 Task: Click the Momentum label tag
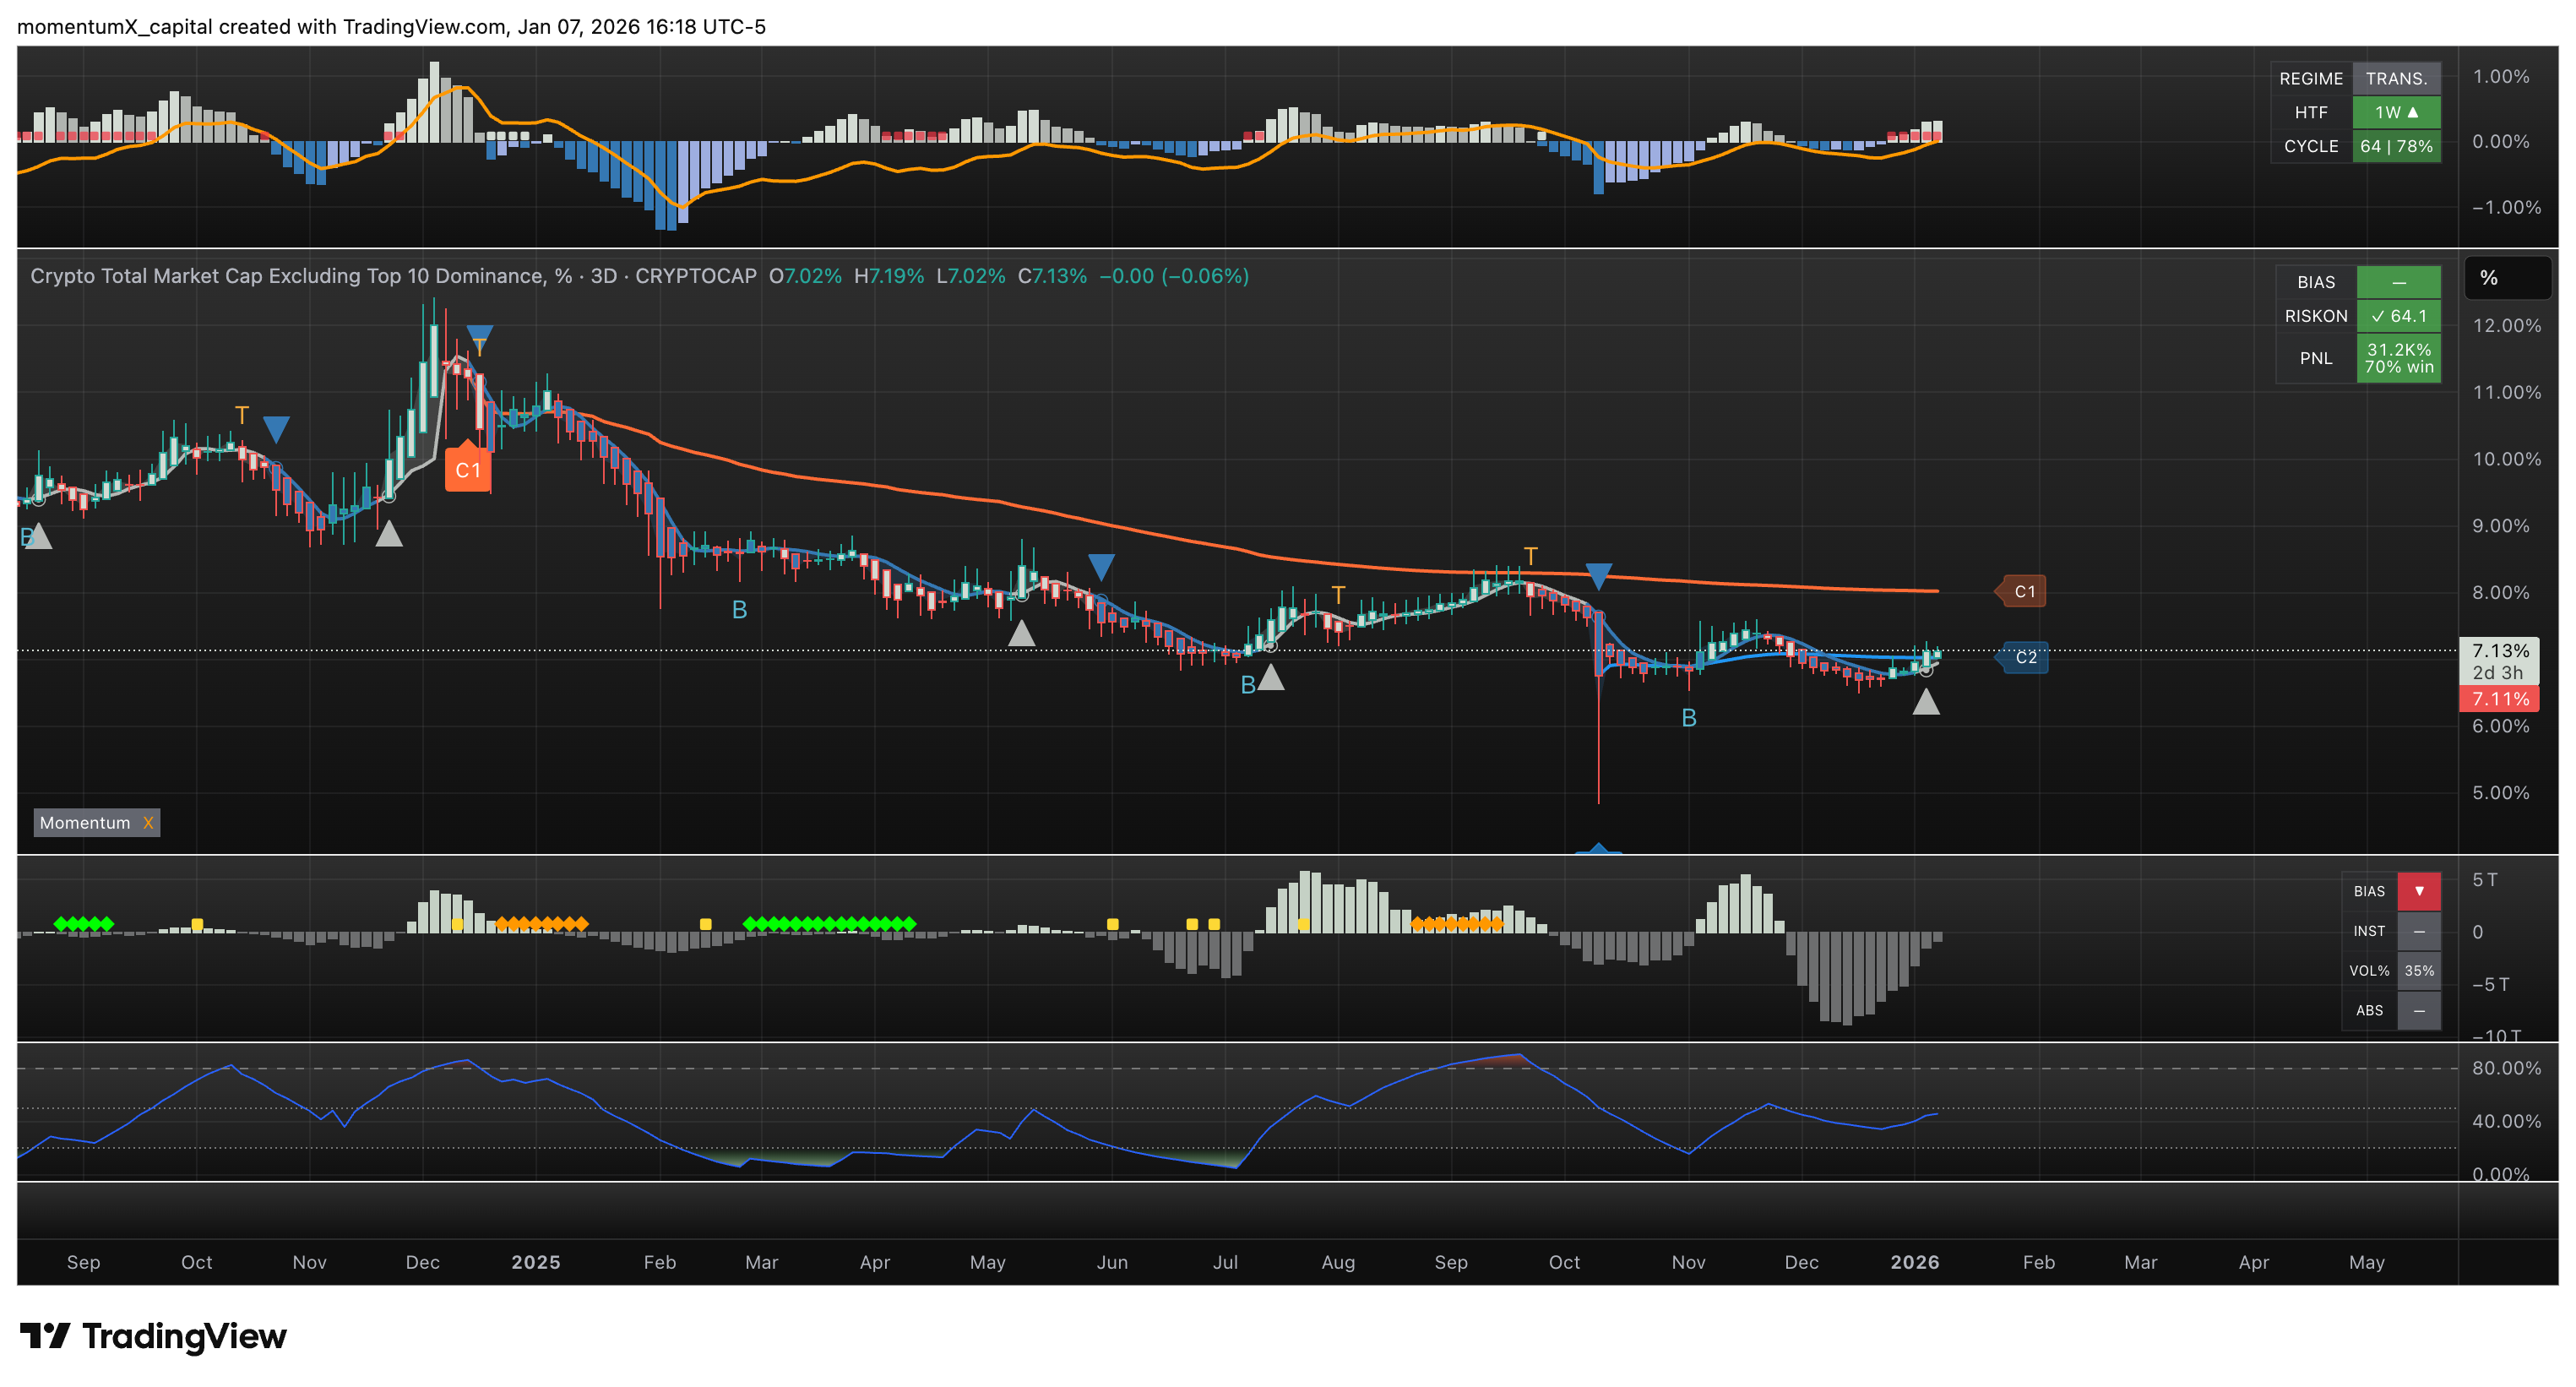click(85, 822)
